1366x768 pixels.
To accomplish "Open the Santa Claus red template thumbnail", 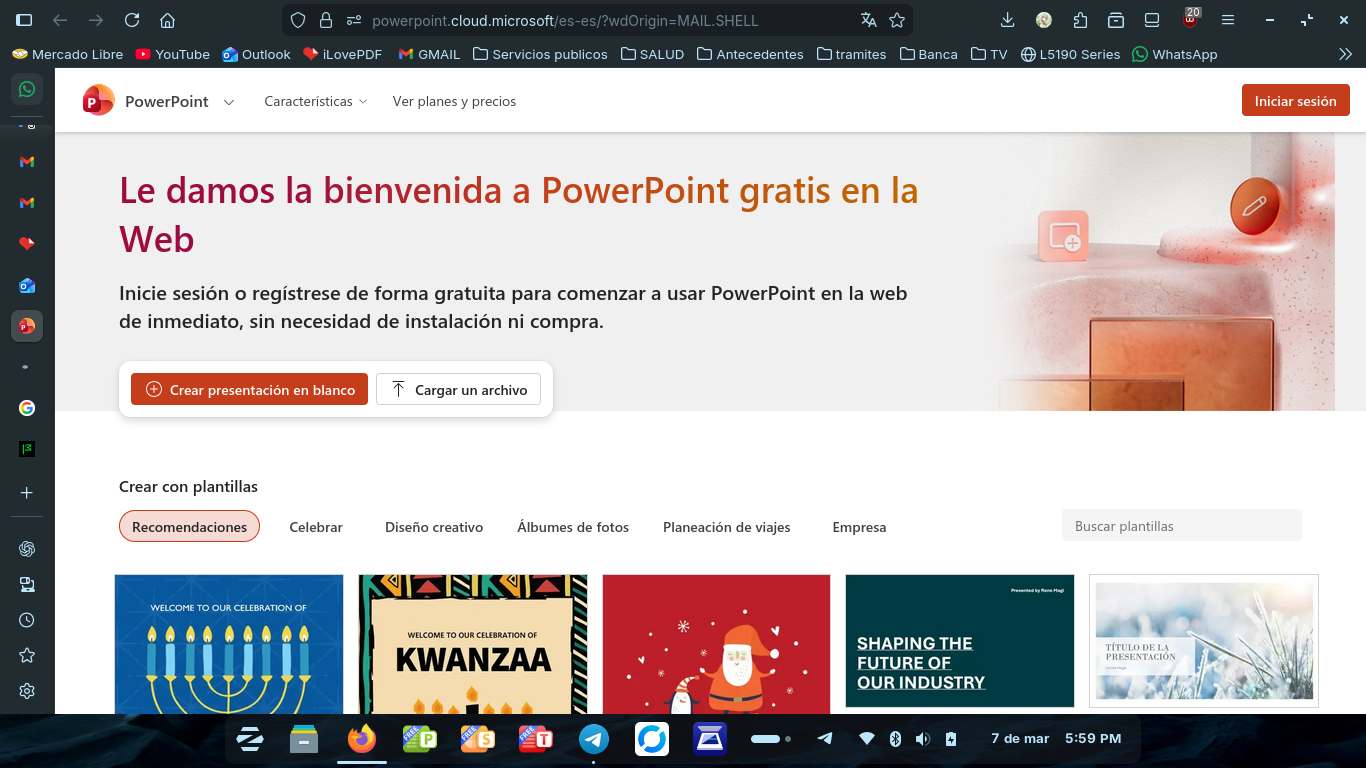I will coord(716,643).
